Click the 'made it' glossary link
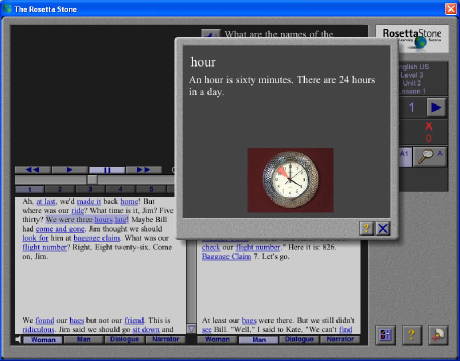The width and height of the screenshot is (460, 361). click(88, 202)
